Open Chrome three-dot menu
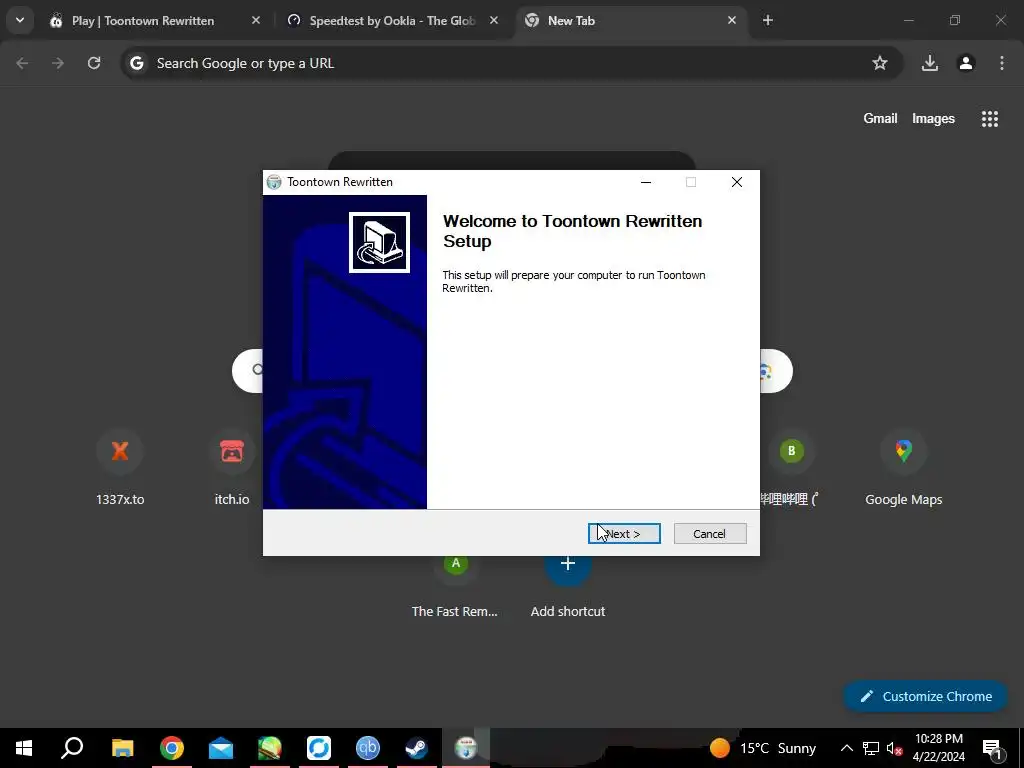Image resolution: width=1024 pixels, height=768 pixels. pos(1002,63)
